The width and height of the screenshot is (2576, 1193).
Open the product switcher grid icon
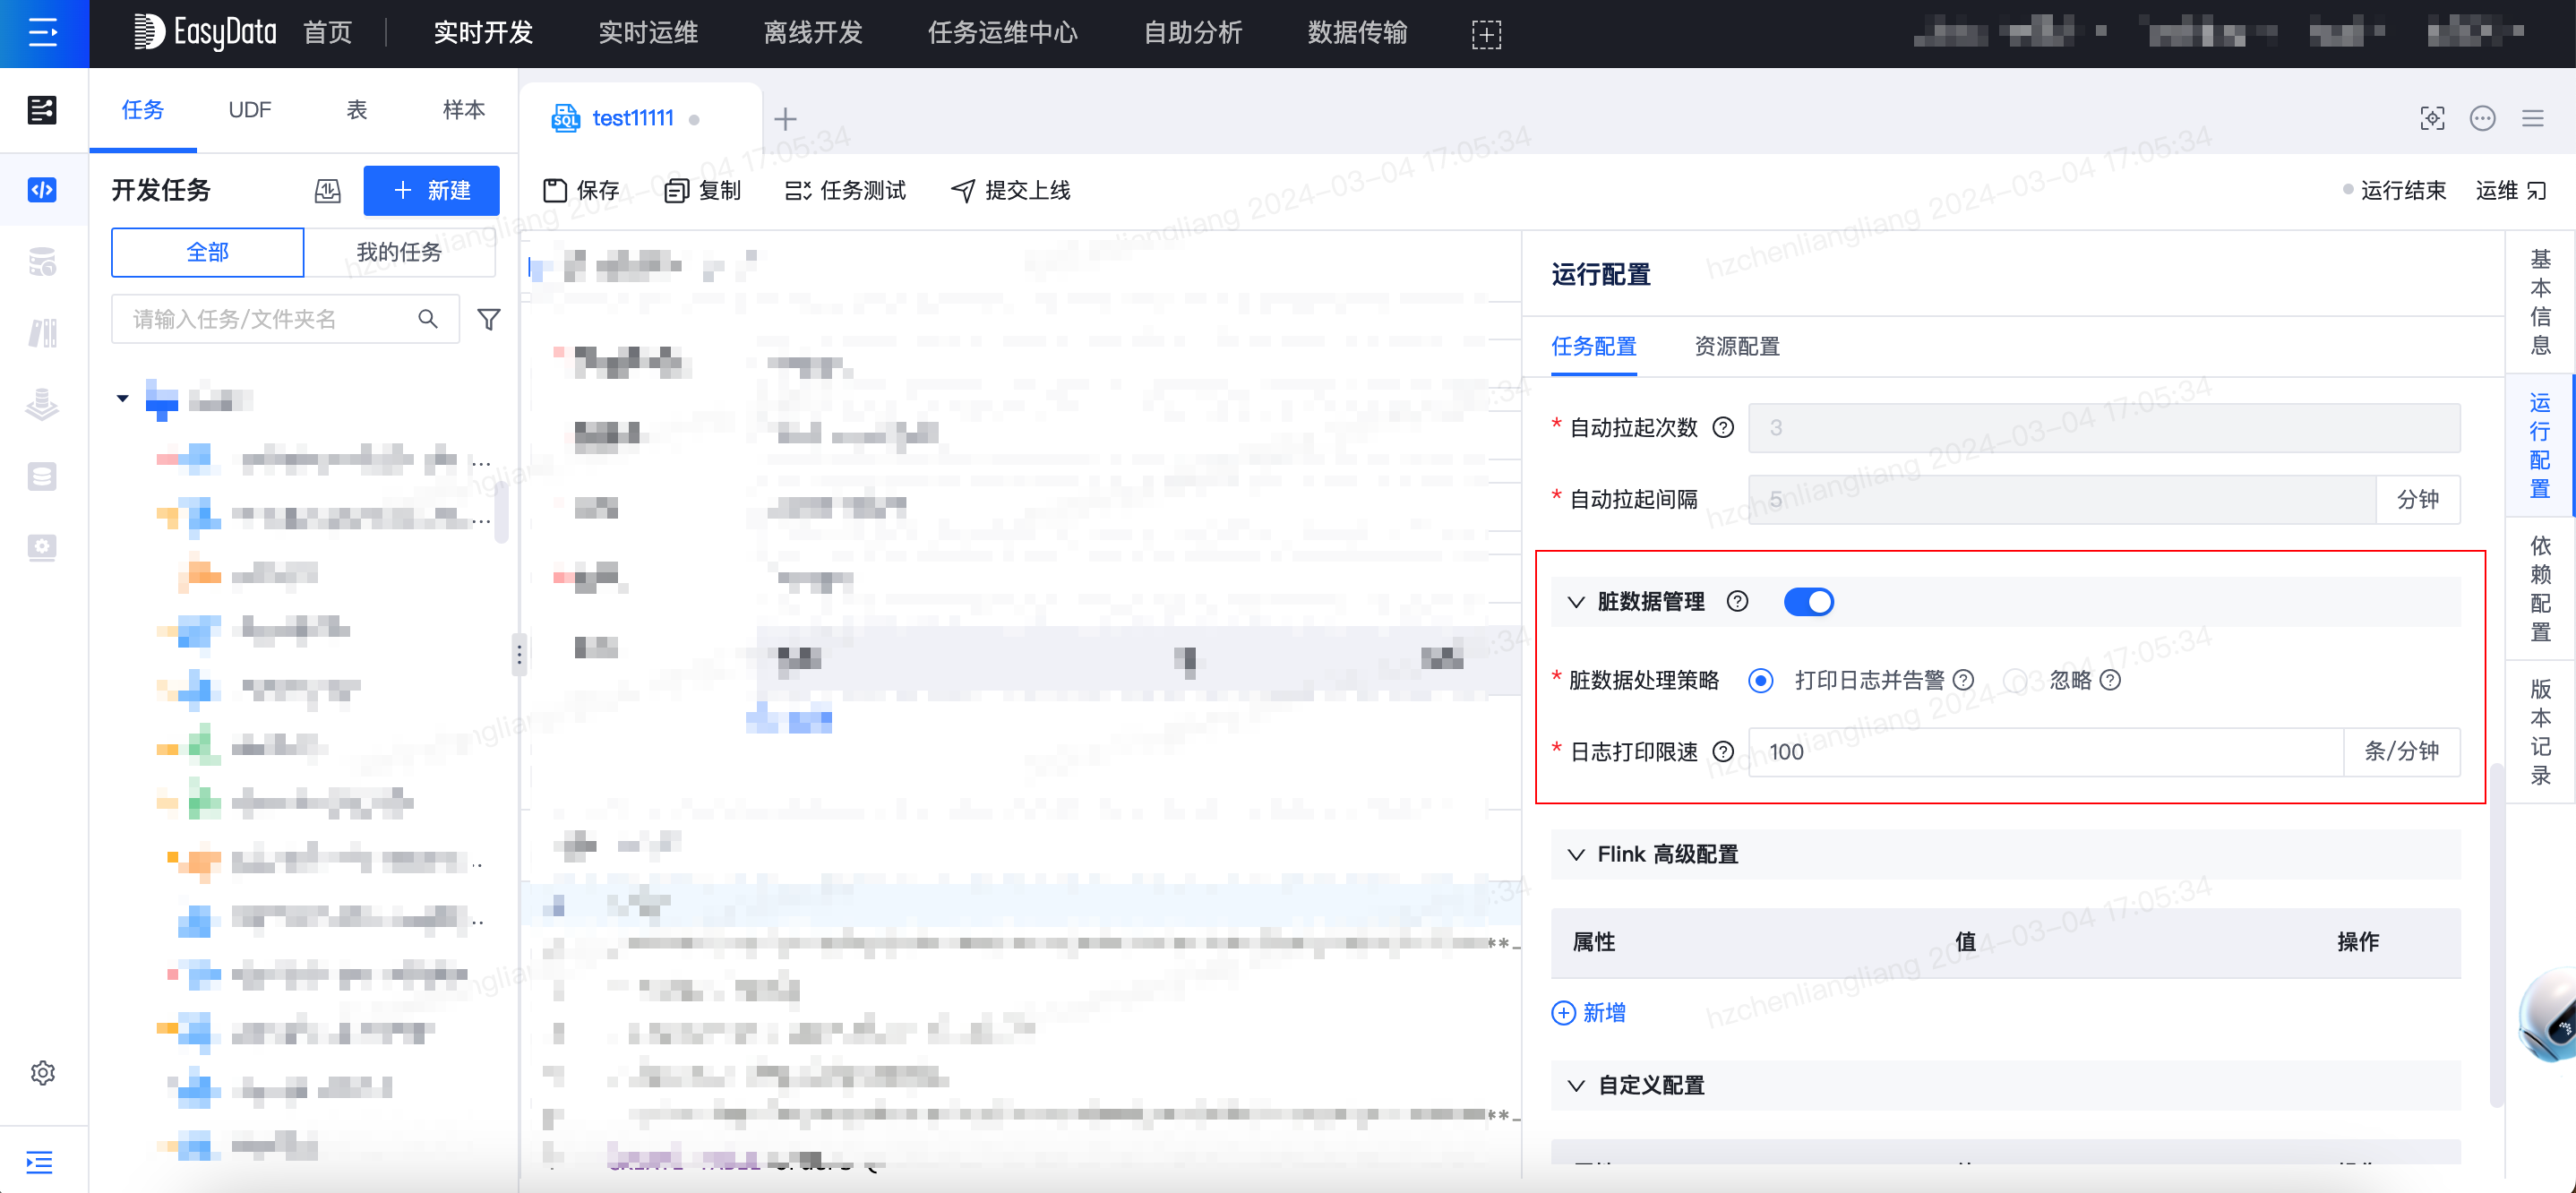click(1486, 34)
